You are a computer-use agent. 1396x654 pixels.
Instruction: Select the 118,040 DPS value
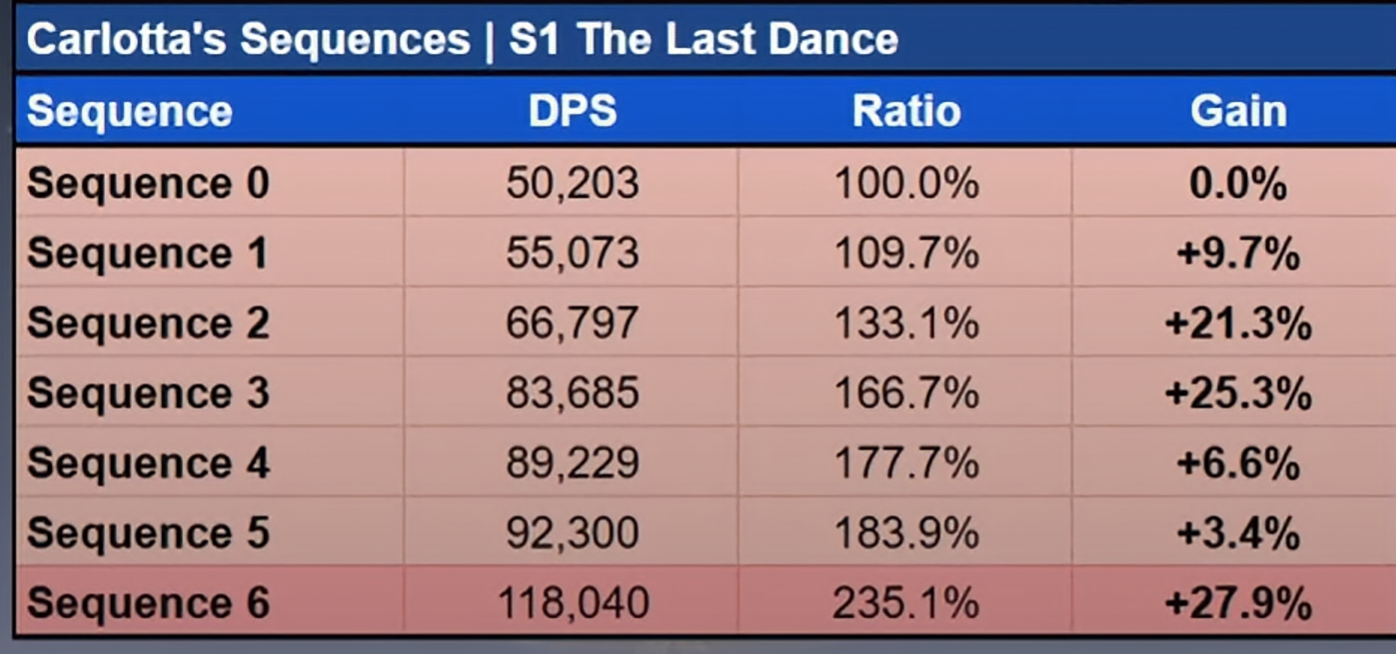572,602
